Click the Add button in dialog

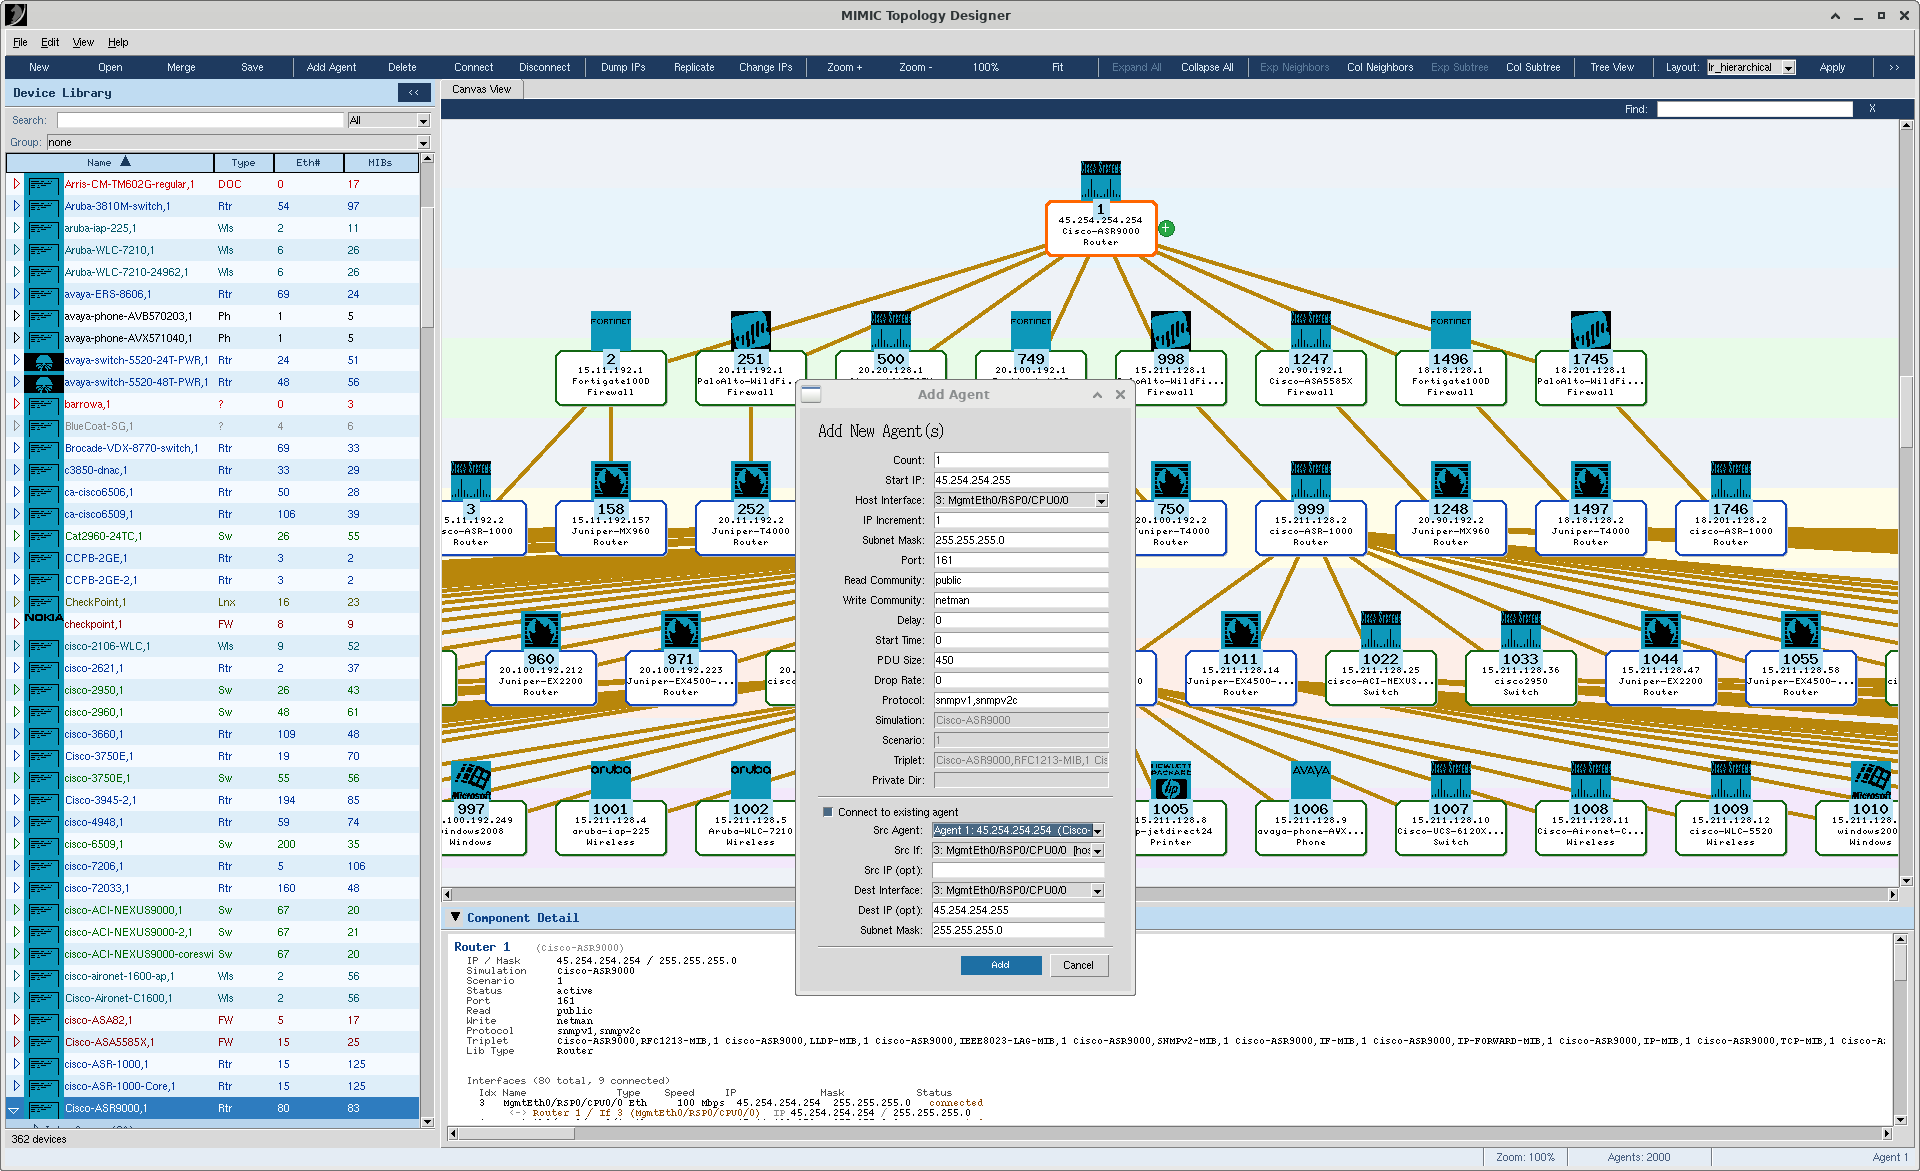point(1001,965)
